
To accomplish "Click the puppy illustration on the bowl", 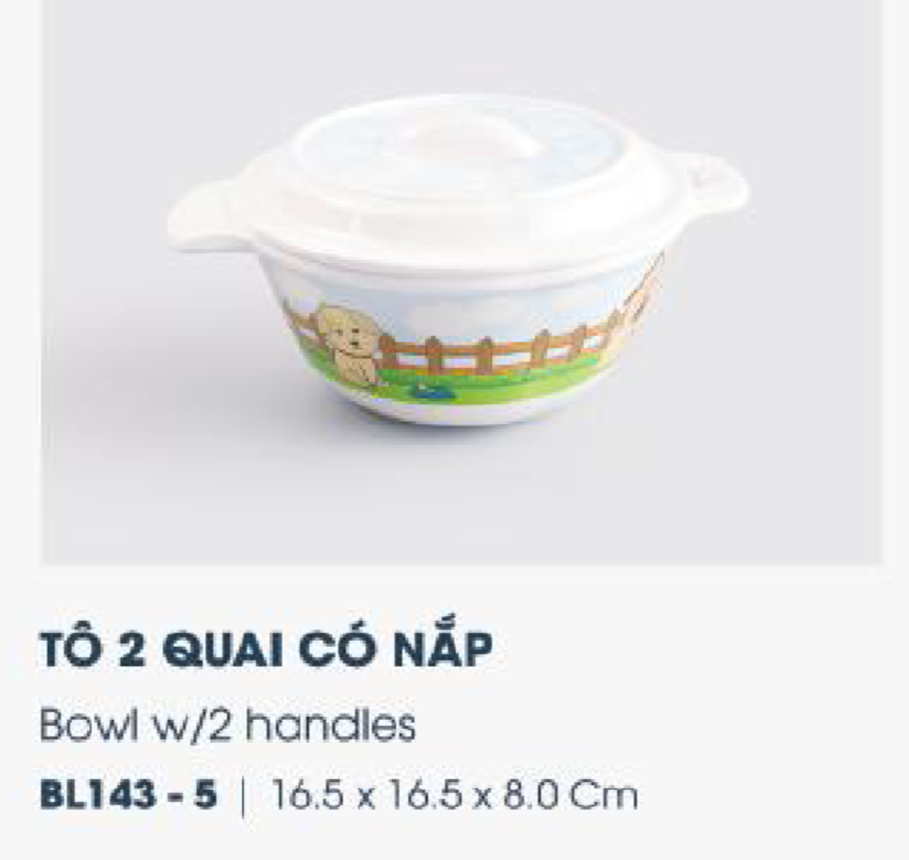I will (348, 343).
